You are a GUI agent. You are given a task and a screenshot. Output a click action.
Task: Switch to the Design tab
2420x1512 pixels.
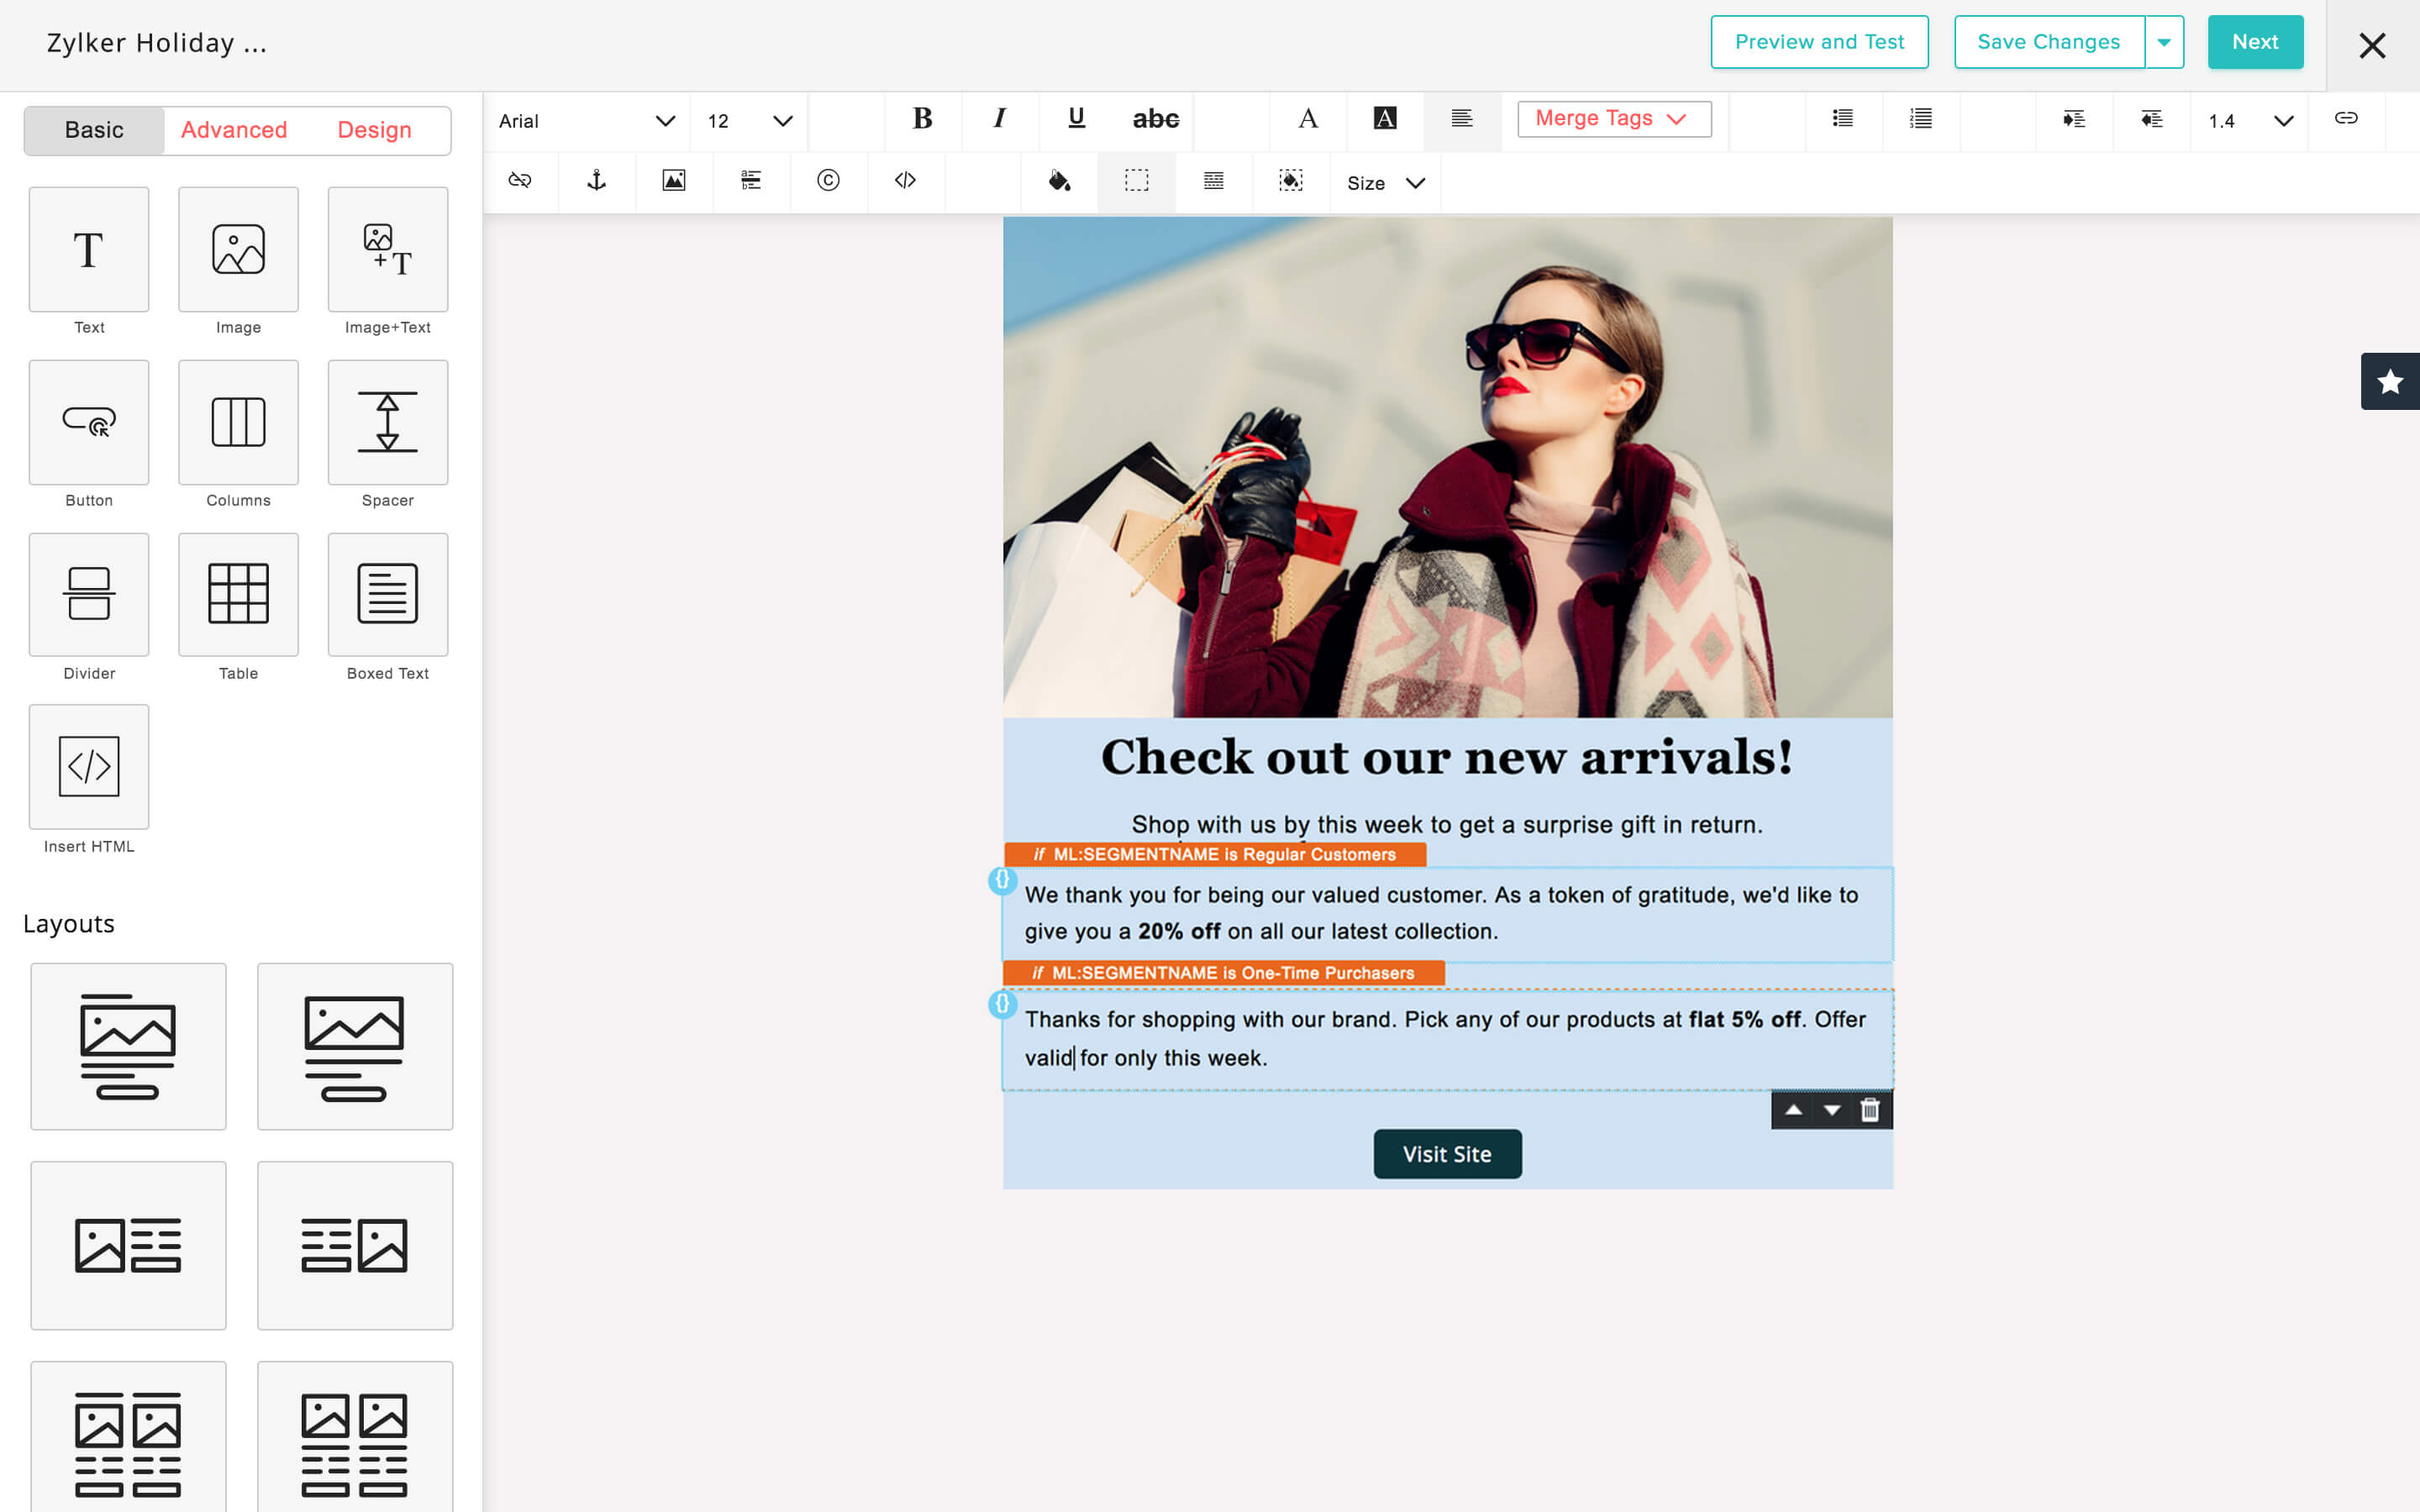coord(375,130)
